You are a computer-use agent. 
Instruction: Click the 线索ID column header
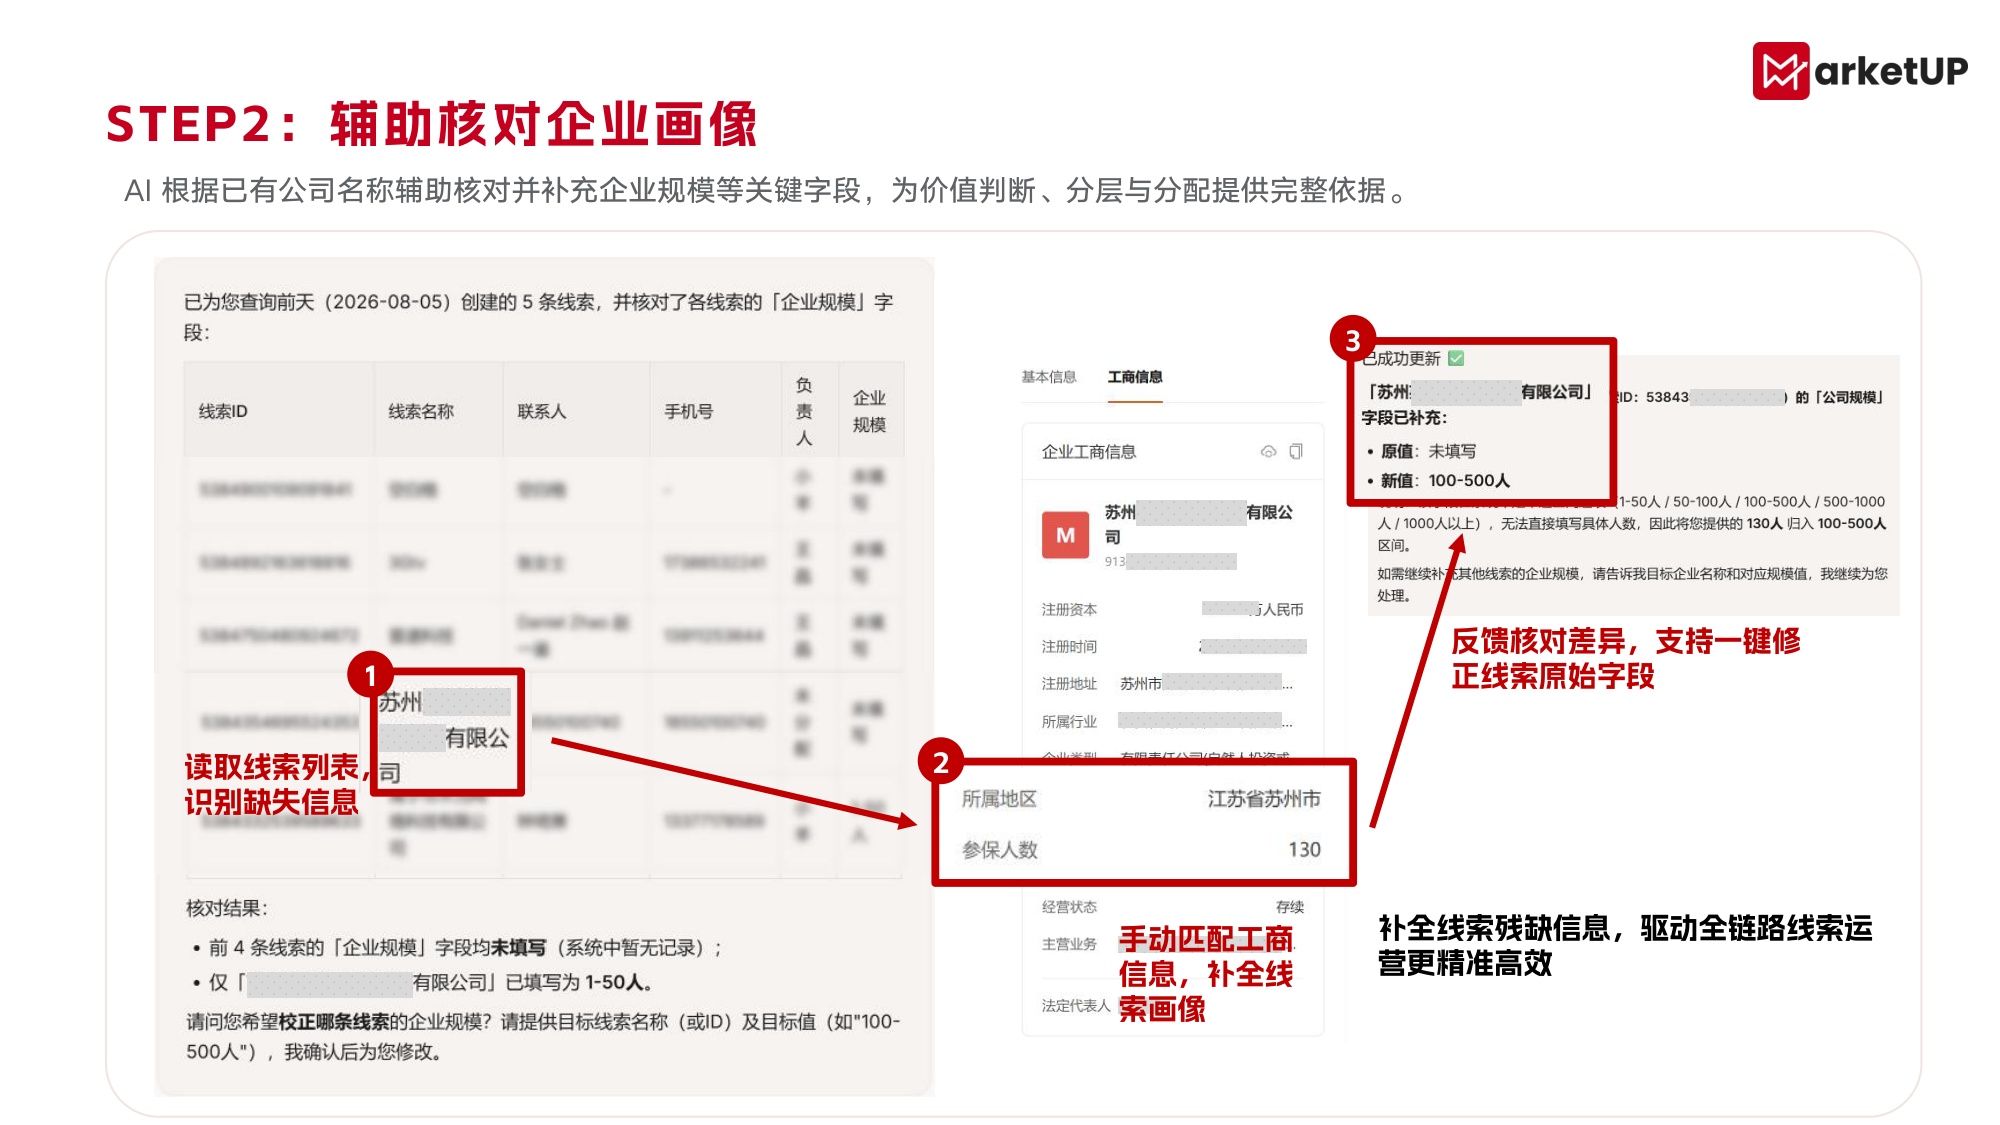pyautogui.click(x=223, y=411)
